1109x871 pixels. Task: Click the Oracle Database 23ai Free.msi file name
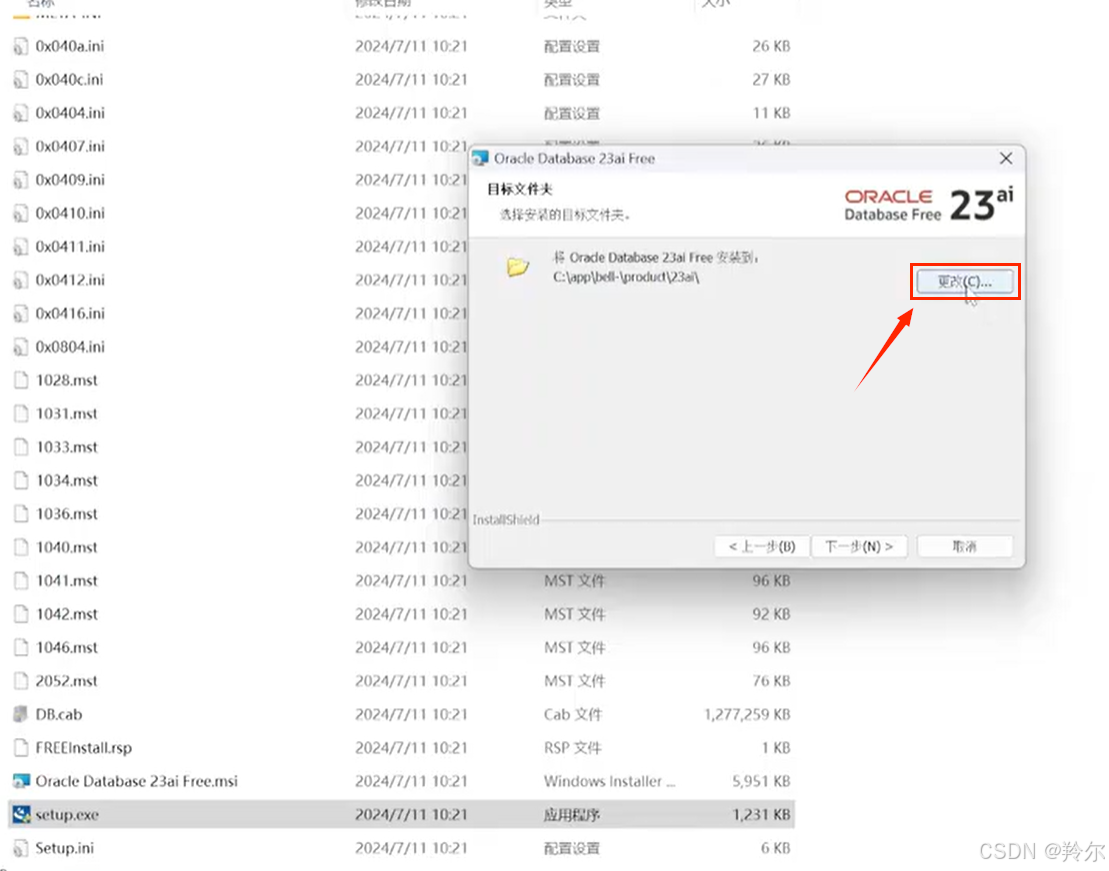[137, 781]
